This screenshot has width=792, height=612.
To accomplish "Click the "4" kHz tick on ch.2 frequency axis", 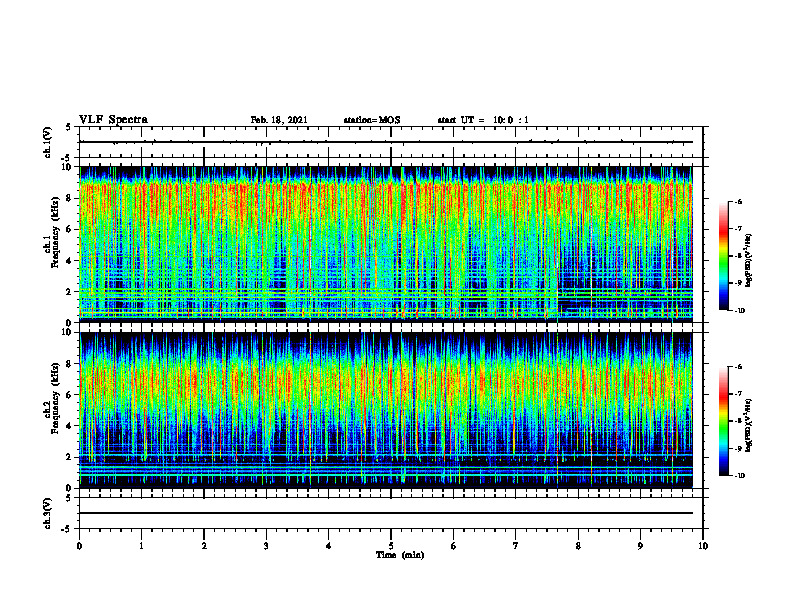I will (x=70, y=426).
